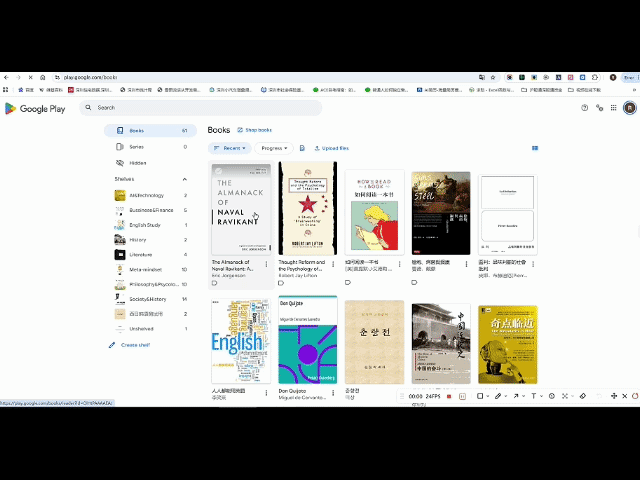Click the document icon next to Progress
Viewport: 640px width, 480px height.
click(x=302, y=148)
